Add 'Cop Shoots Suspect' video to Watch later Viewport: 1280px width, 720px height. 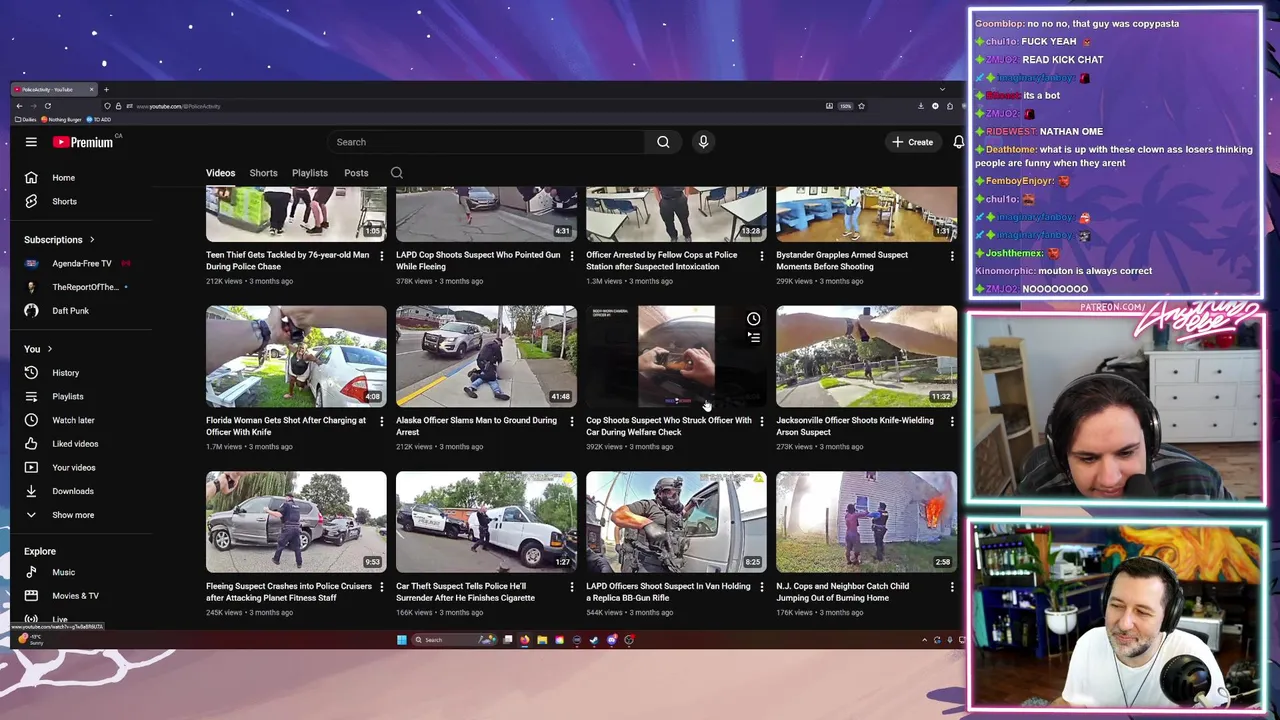753,319
